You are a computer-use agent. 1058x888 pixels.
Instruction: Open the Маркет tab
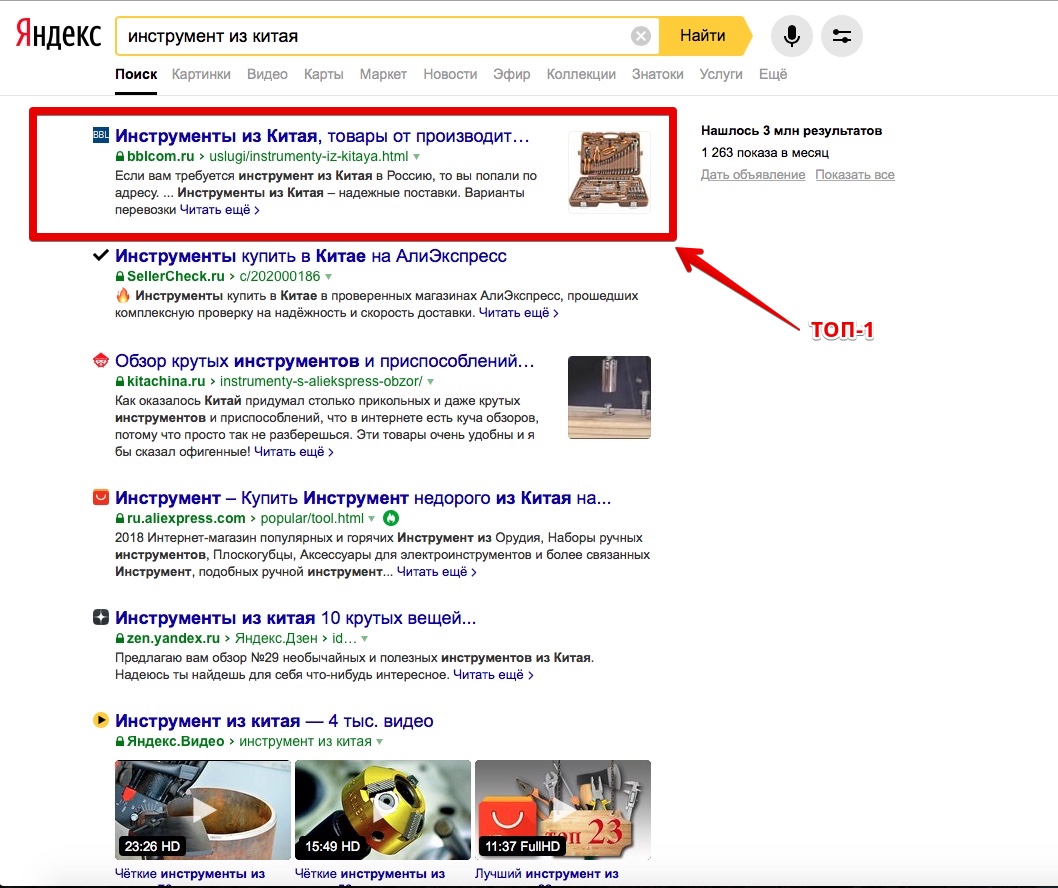(x=383, y=74)
